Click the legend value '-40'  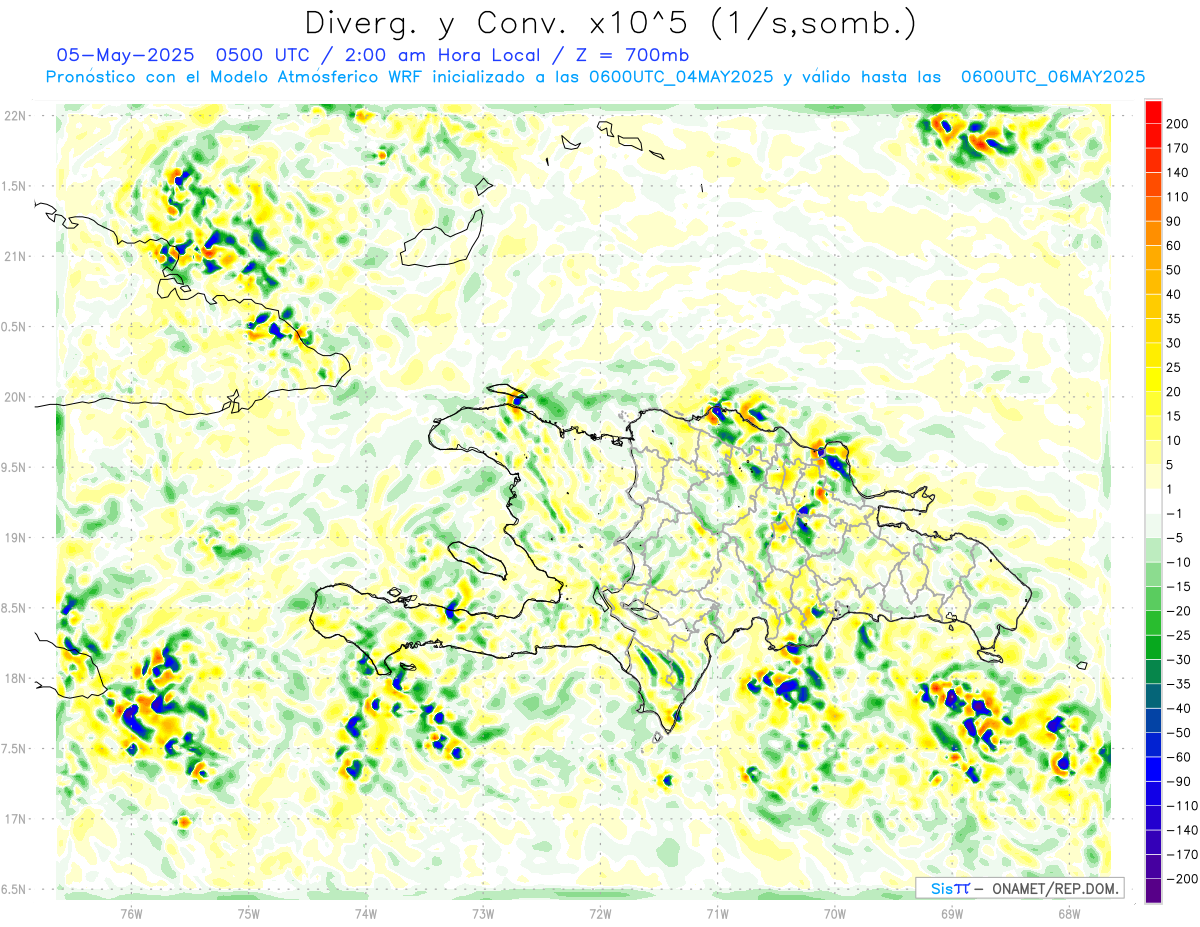click(1180, 708)
